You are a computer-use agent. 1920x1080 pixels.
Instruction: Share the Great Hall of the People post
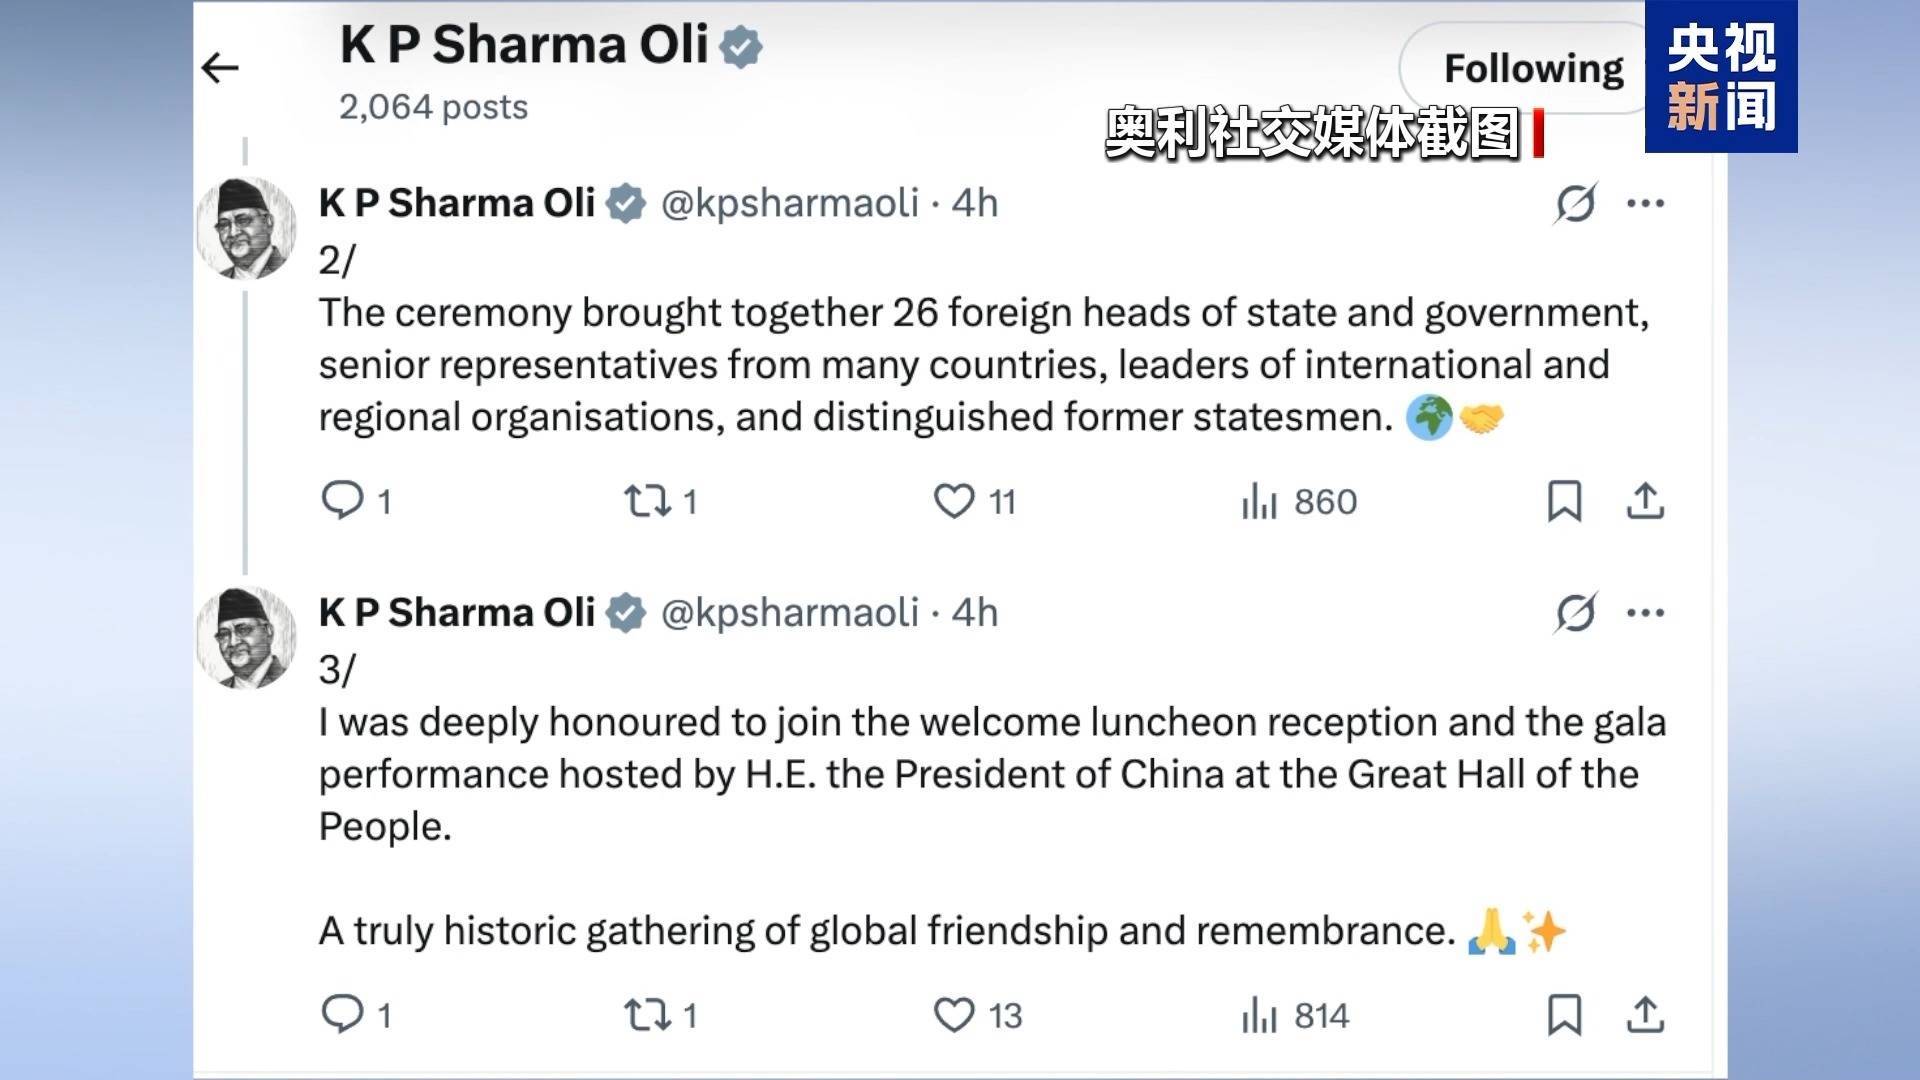click(x=1645, y=1015)
